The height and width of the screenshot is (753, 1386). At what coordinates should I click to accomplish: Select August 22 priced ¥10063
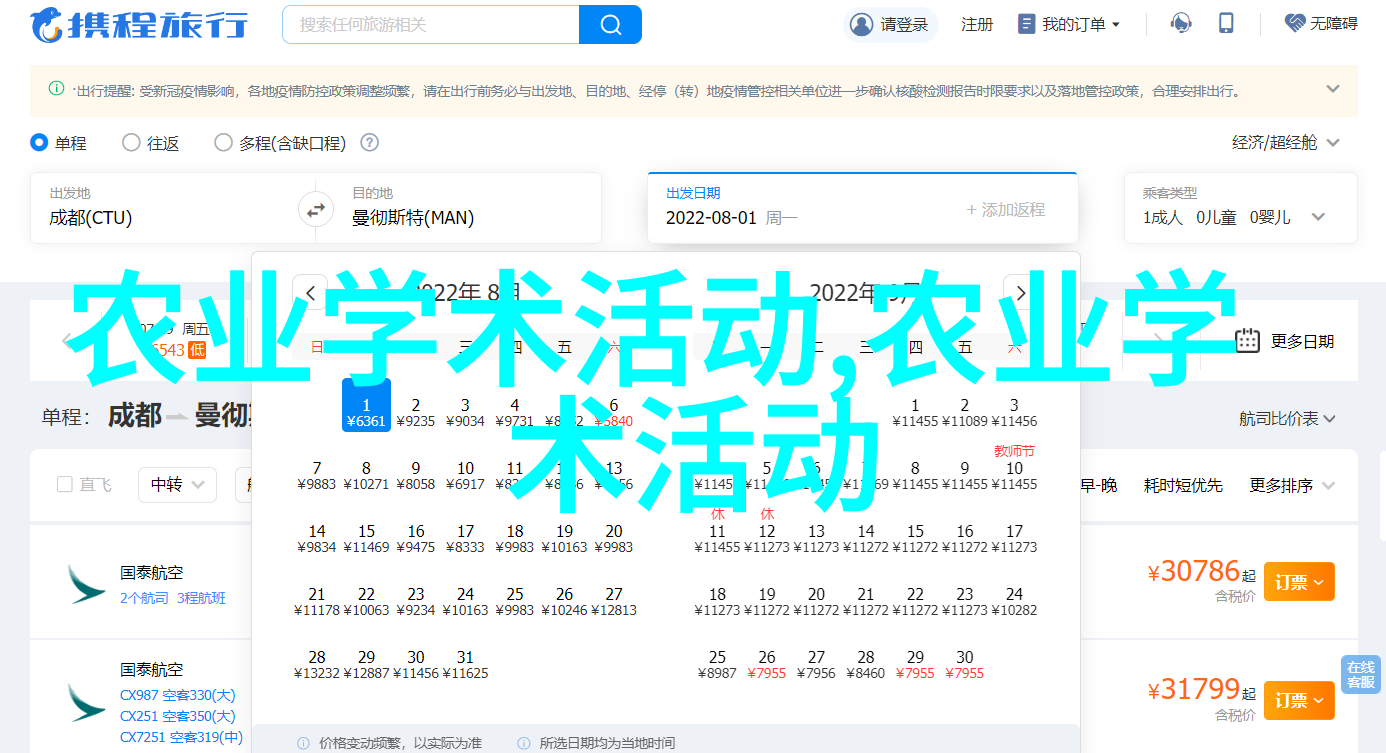tap(366, 602)
